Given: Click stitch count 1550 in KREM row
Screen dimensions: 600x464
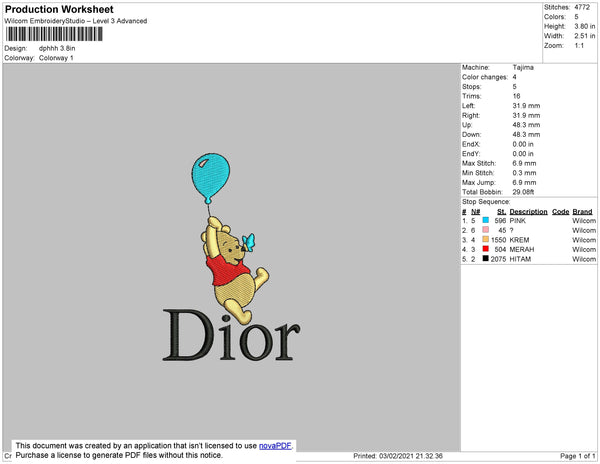Looking at the screenshot, I should tap(499, 240).
